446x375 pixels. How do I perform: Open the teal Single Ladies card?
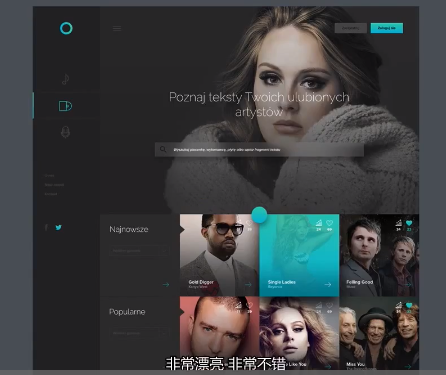[x=299, y=255]
